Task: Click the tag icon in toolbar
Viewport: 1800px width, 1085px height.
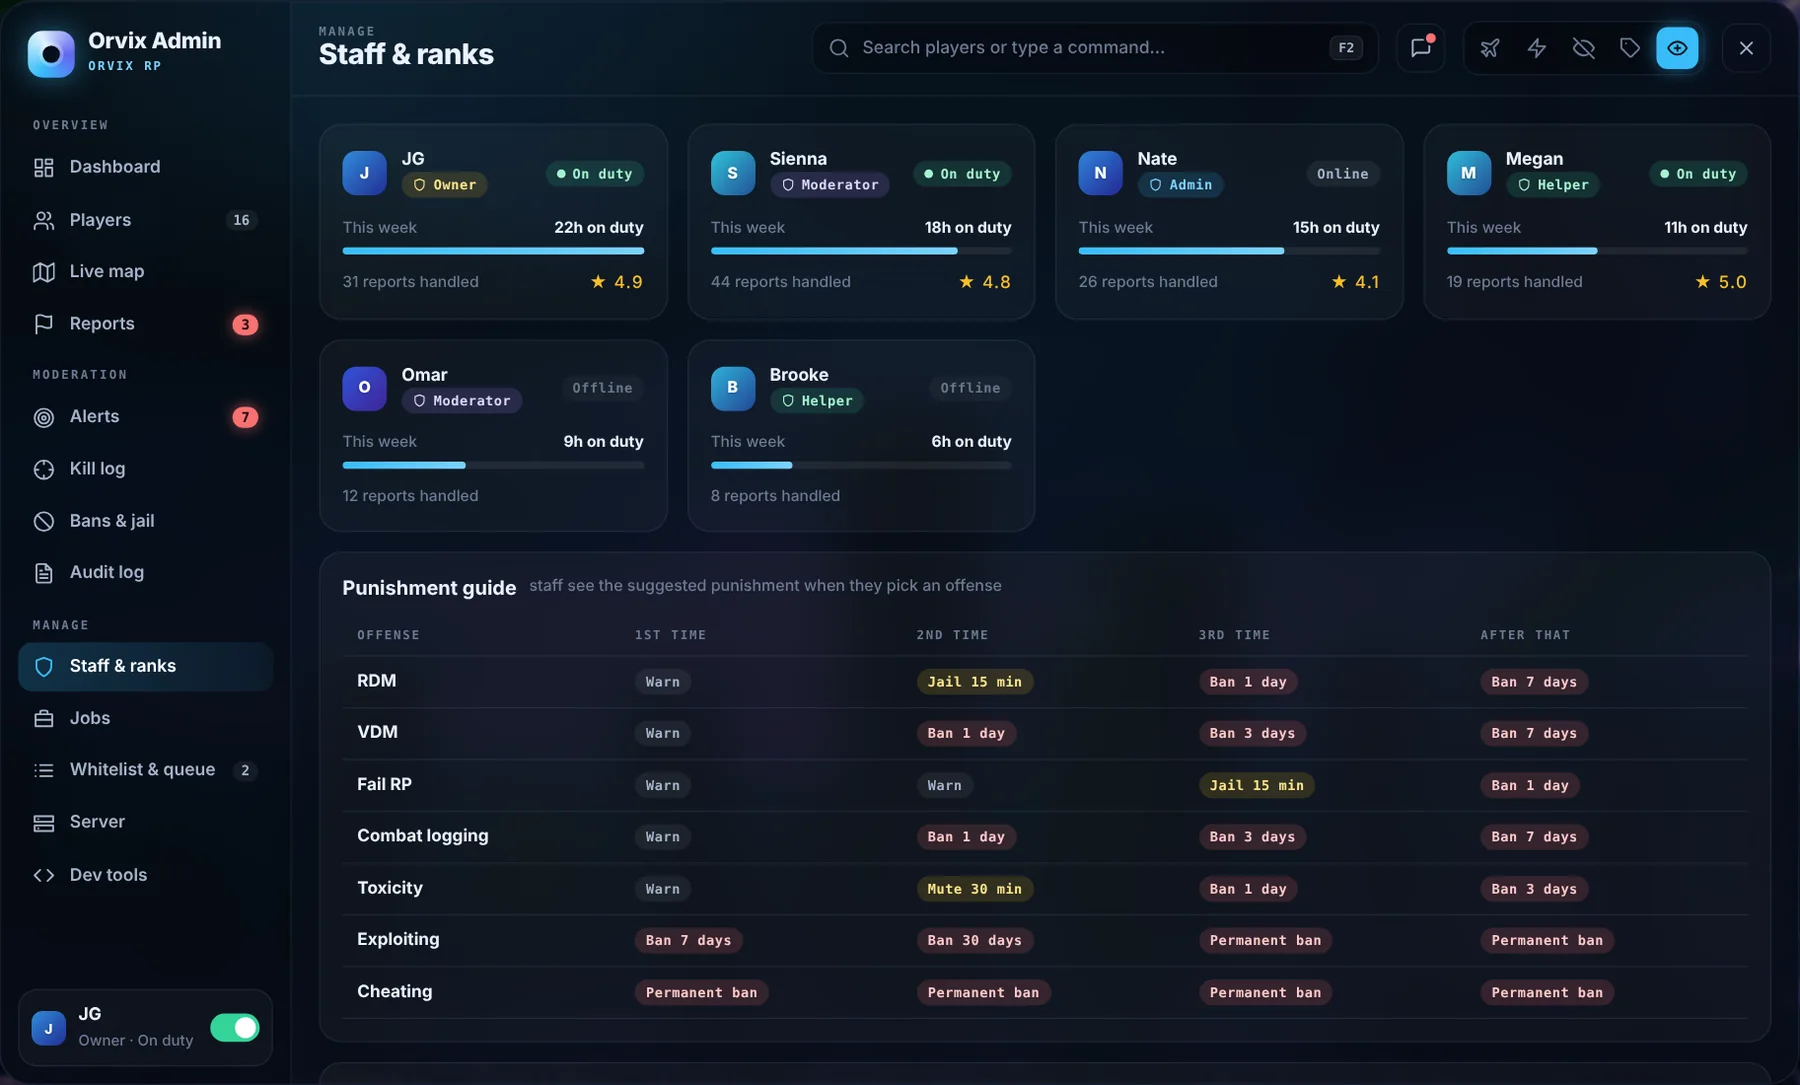Action: pos(1630,48)
